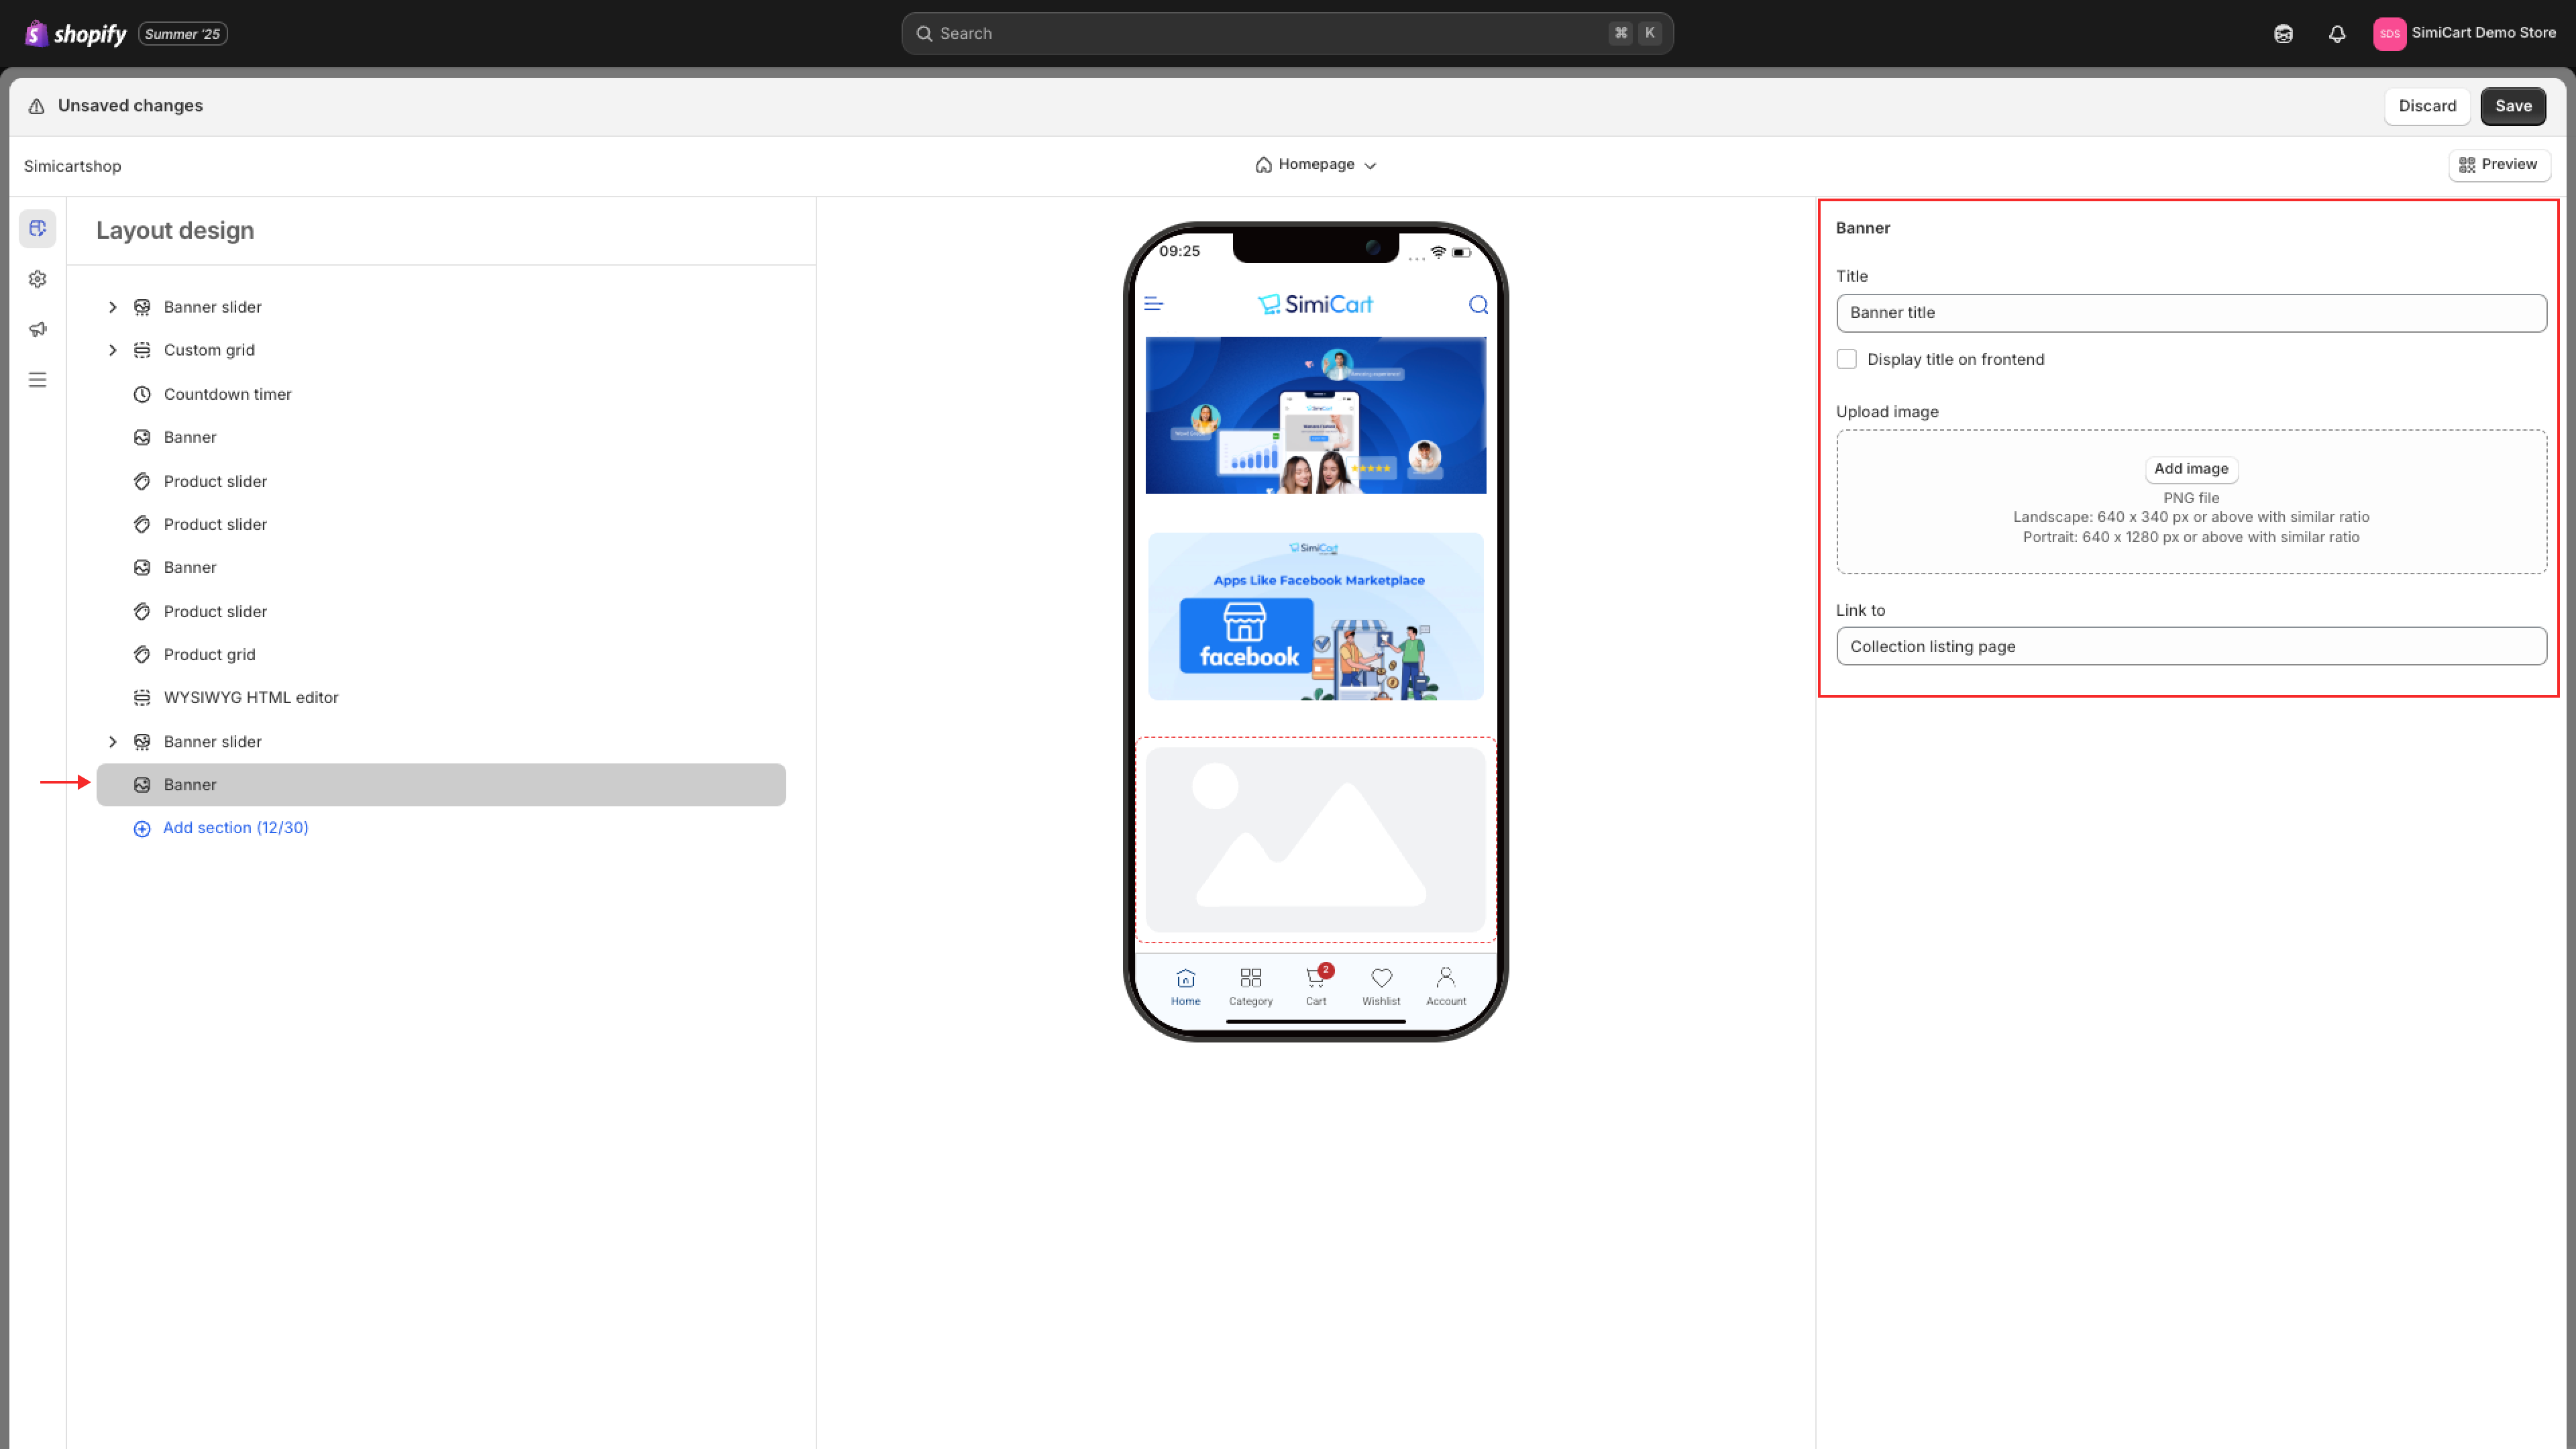Open the notifications bell icon
Image resolution: width=2576 pixels, height=1449 pixels.
click(2336, 34)
